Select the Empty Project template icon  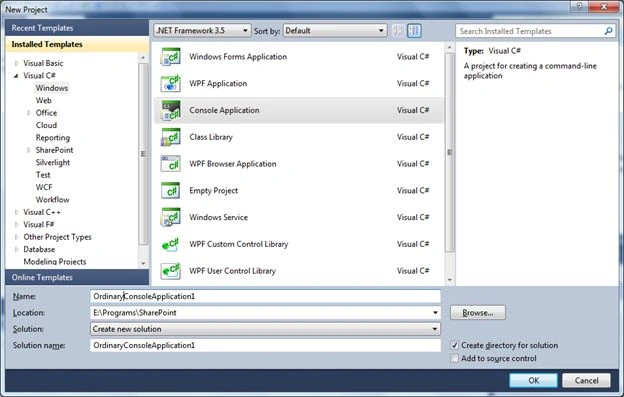pyautogui.click(x=170, y=191)
